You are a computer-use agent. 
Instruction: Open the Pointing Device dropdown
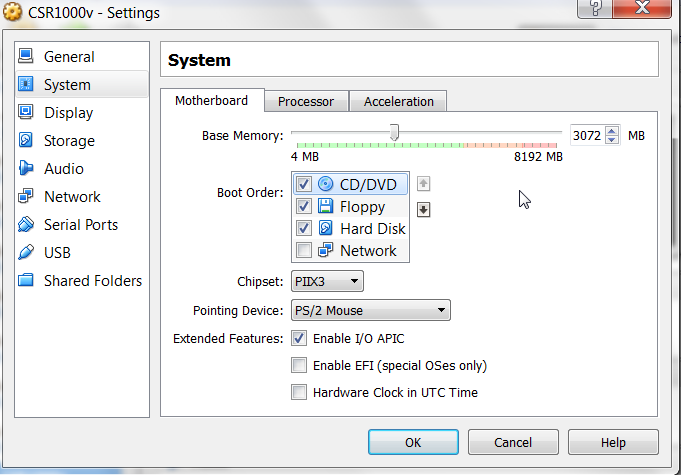click(x=370, y=310)
